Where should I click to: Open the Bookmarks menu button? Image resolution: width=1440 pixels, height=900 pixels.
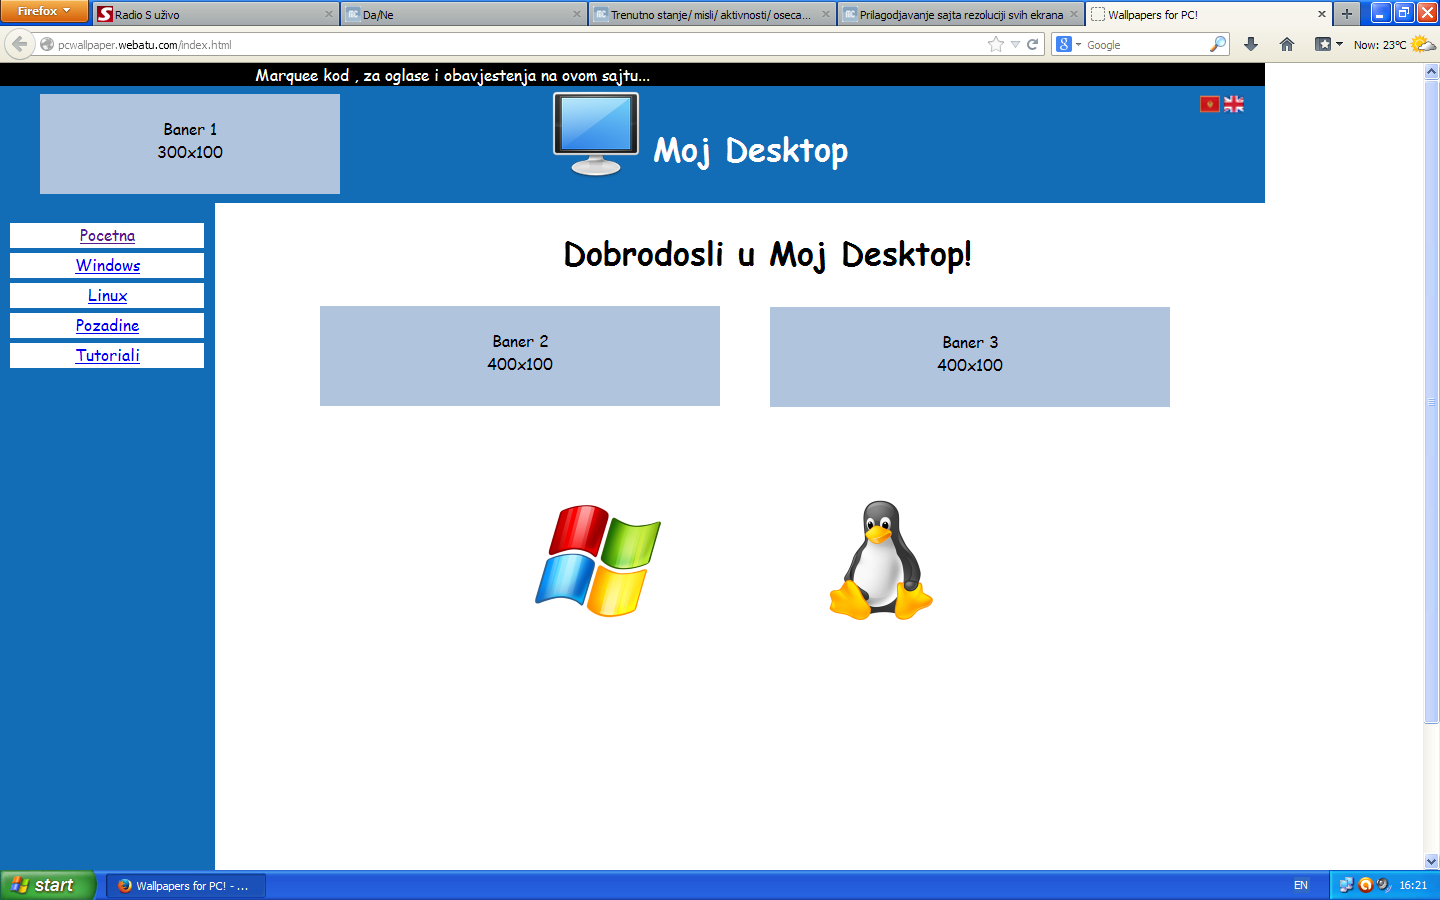[1328, 44]
